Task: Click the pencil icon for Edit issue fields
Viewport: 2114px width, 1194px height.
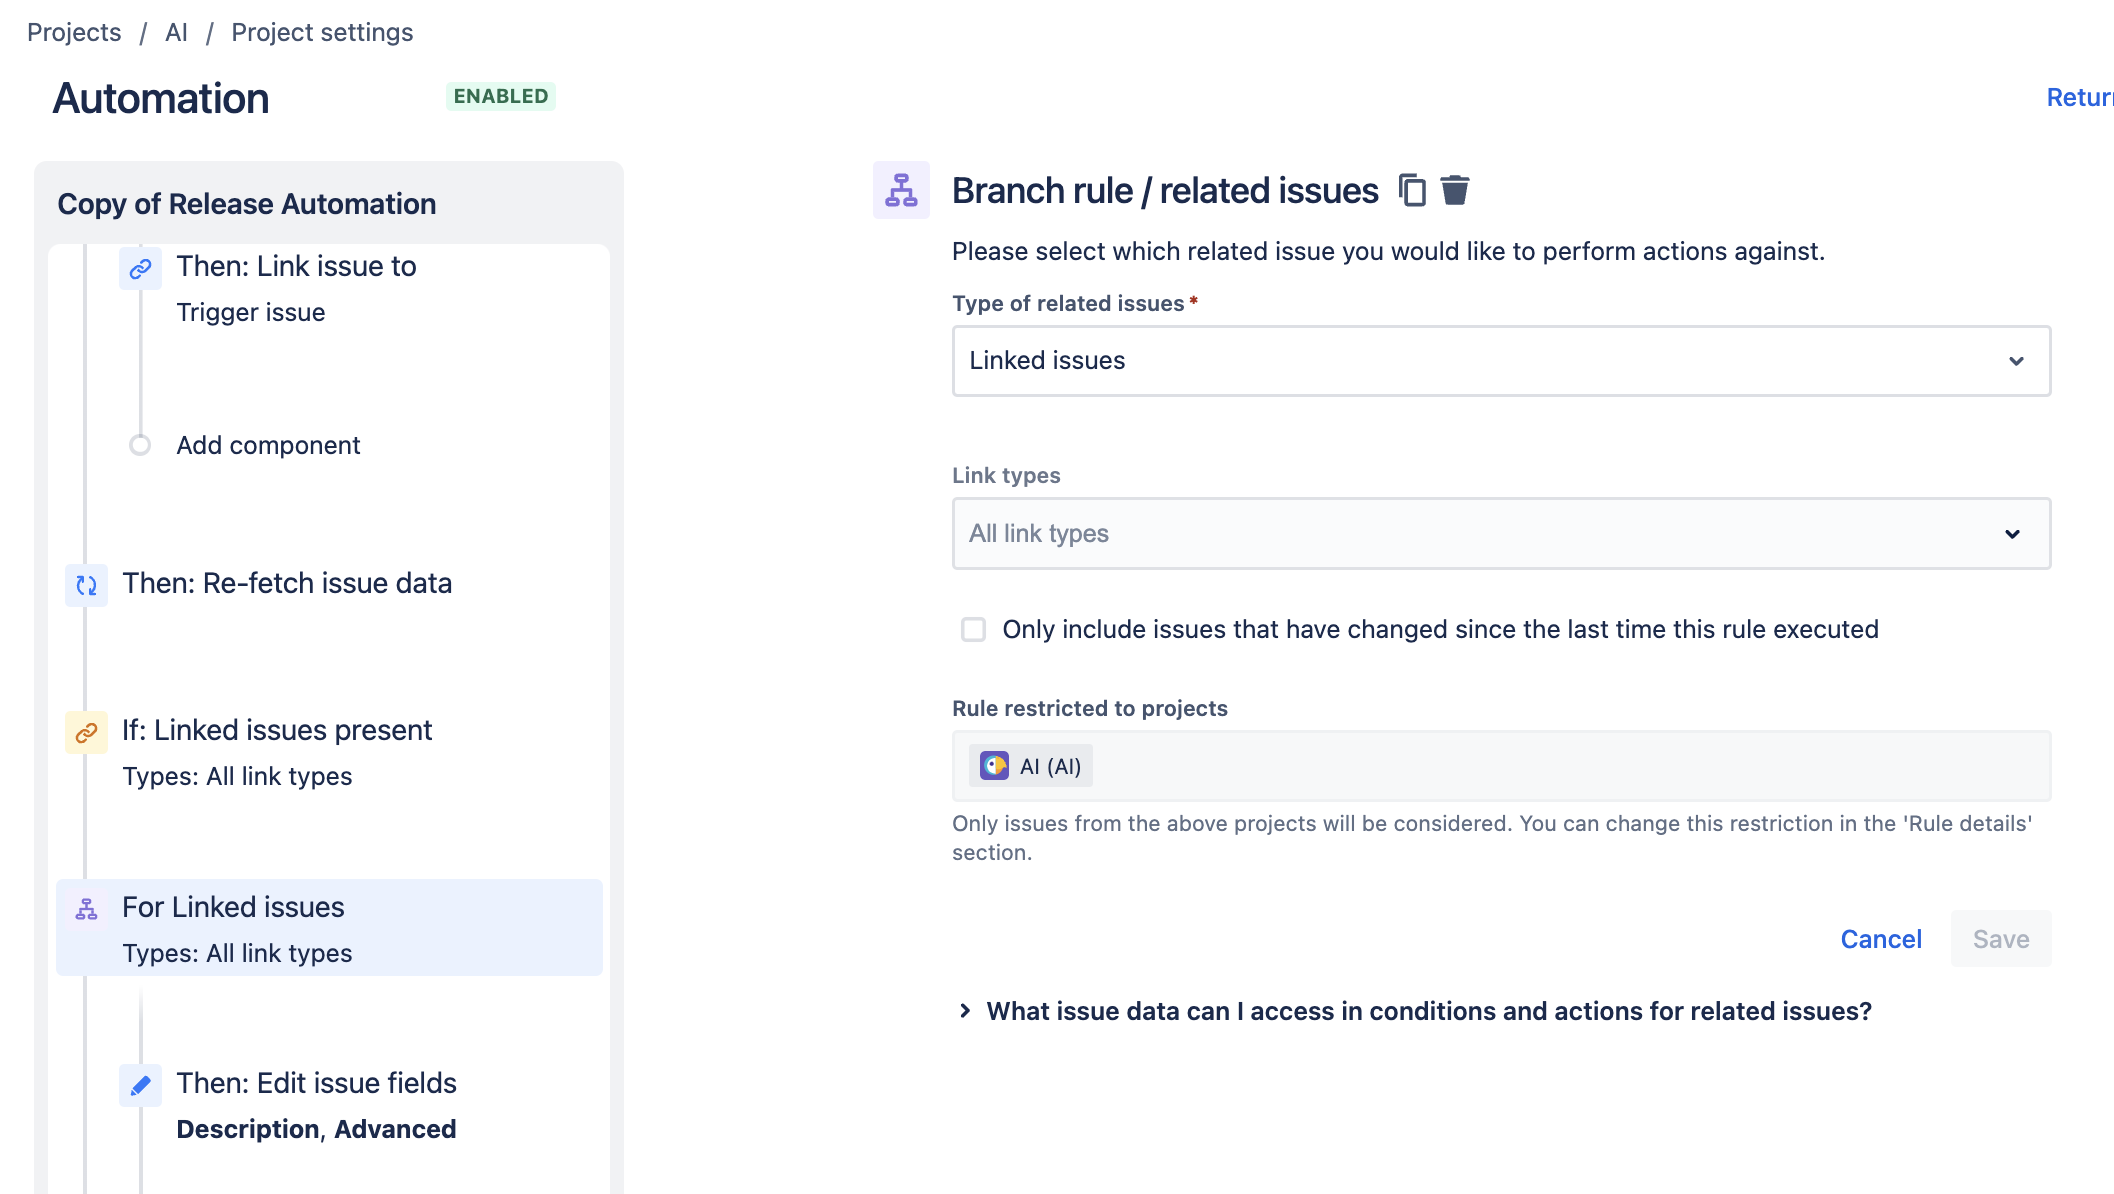Action: (x=140, y=1085)
